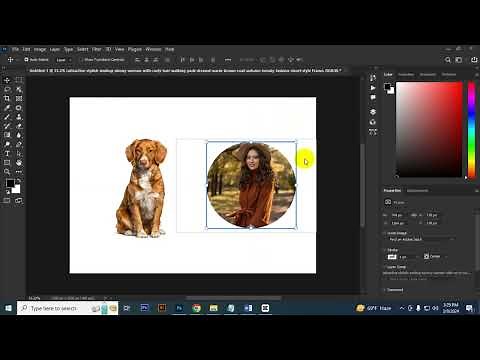Open the more align options three-dots
Image resolution: width=480 pixels, height=360 pixels.
pyautogui.click(x=228, y=60)
